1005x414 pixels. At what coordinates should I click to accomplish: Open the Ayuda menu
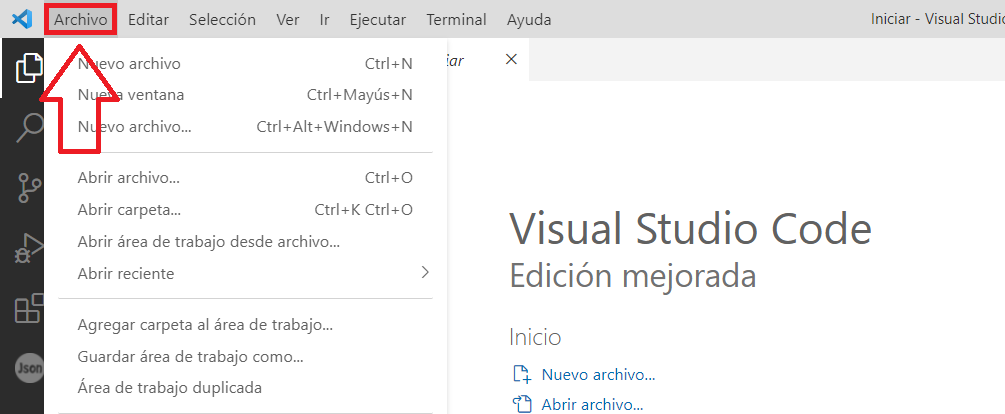click(x=529, y=19)
